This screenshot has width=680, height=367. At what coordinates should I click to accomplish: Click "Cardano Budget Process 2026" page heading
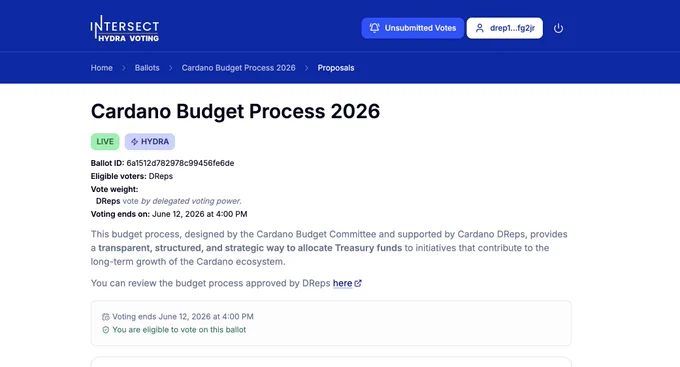(235, 111)
